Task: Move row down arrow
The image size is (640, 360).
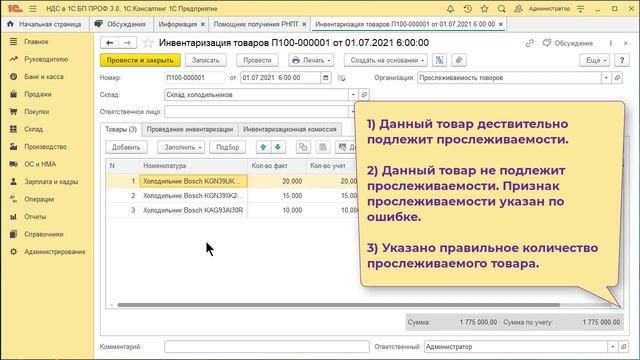Action: [x=278, y=147]
